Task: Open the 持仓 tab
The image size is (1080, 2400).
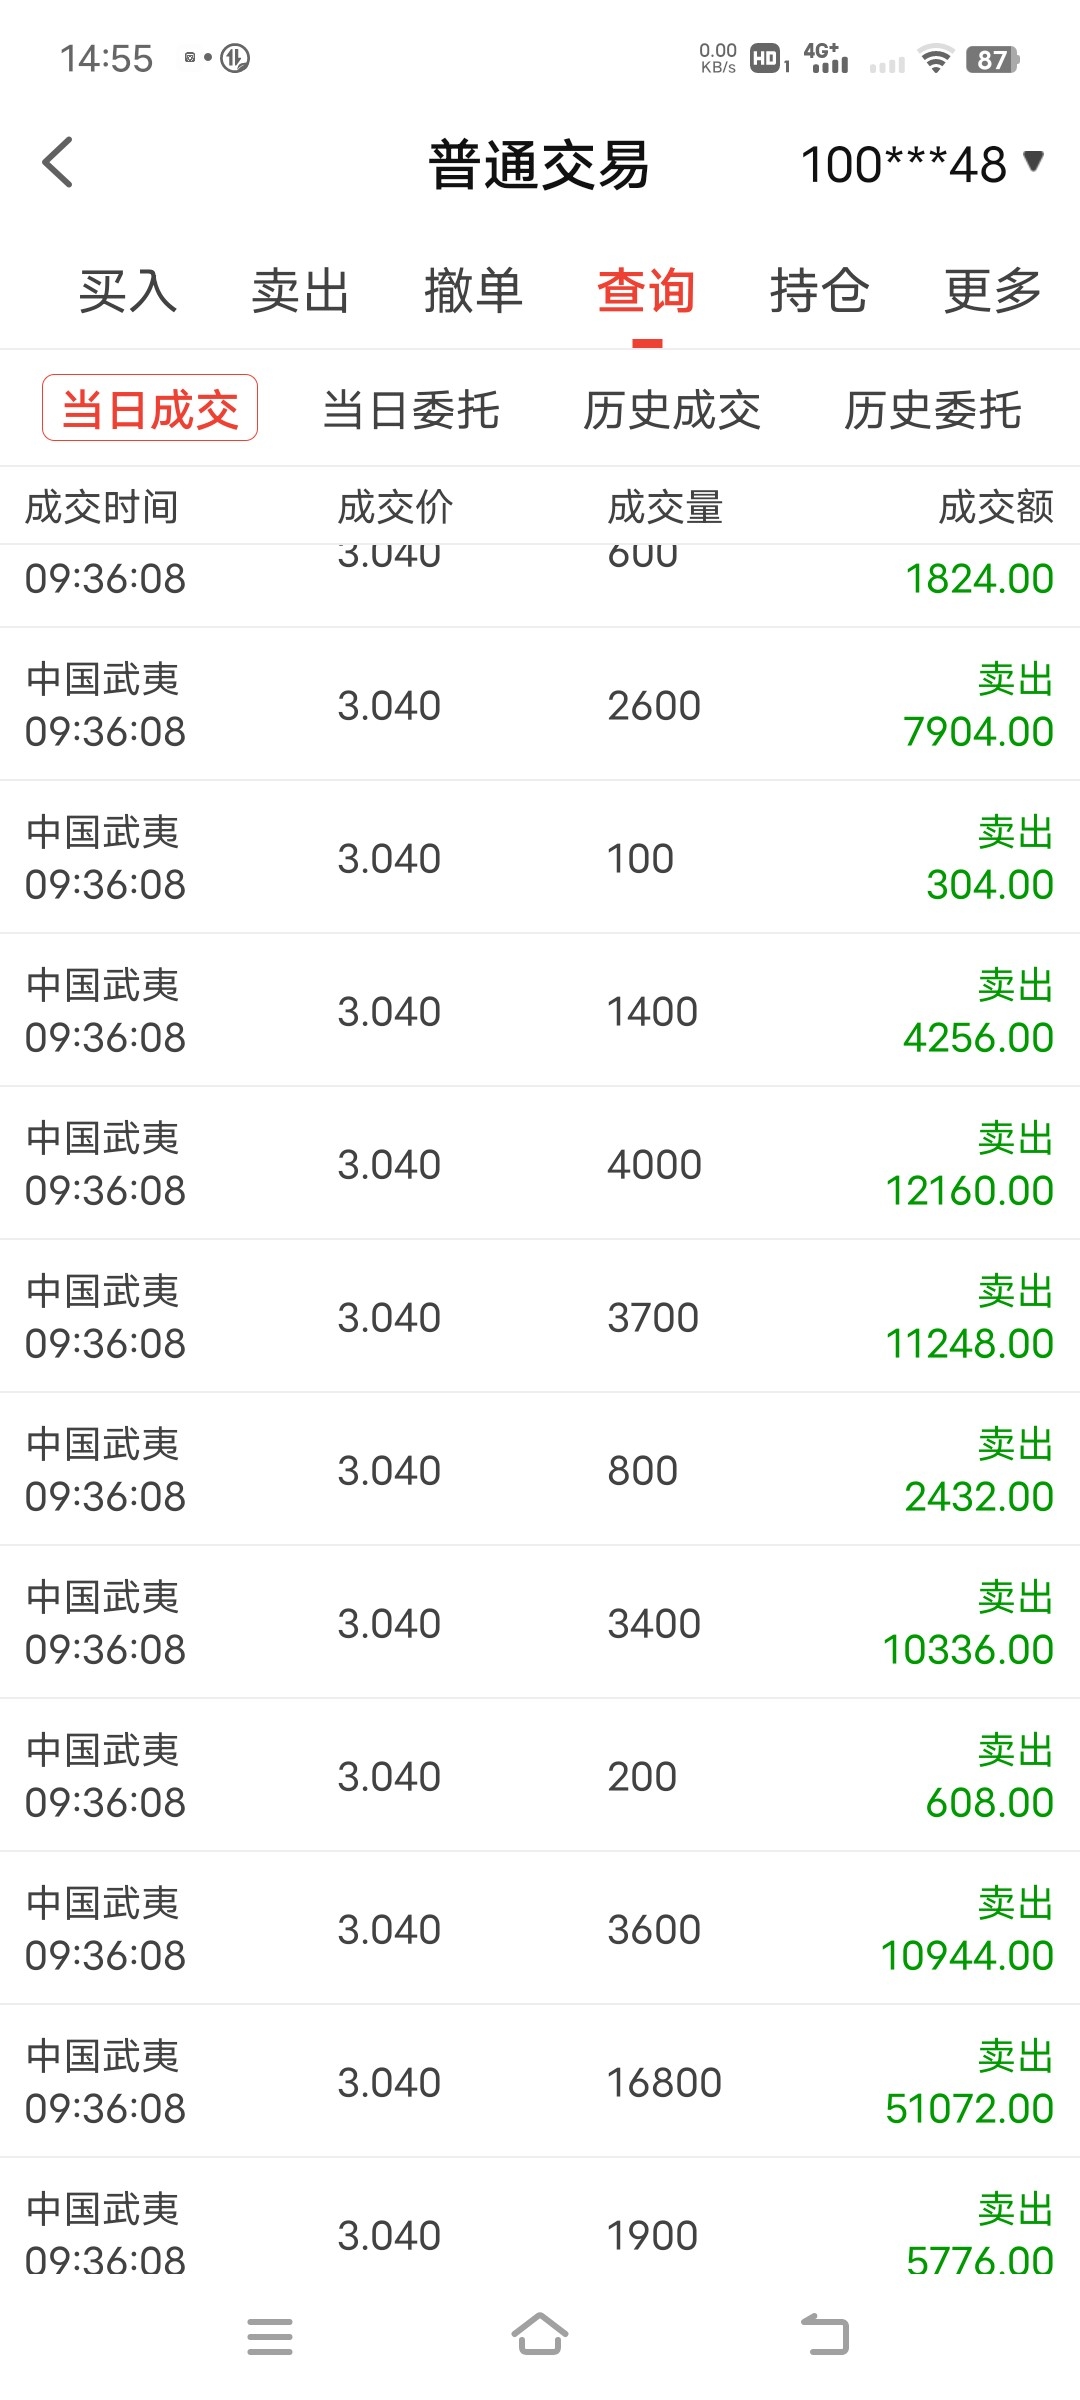Action: click(x=820, y=291)
